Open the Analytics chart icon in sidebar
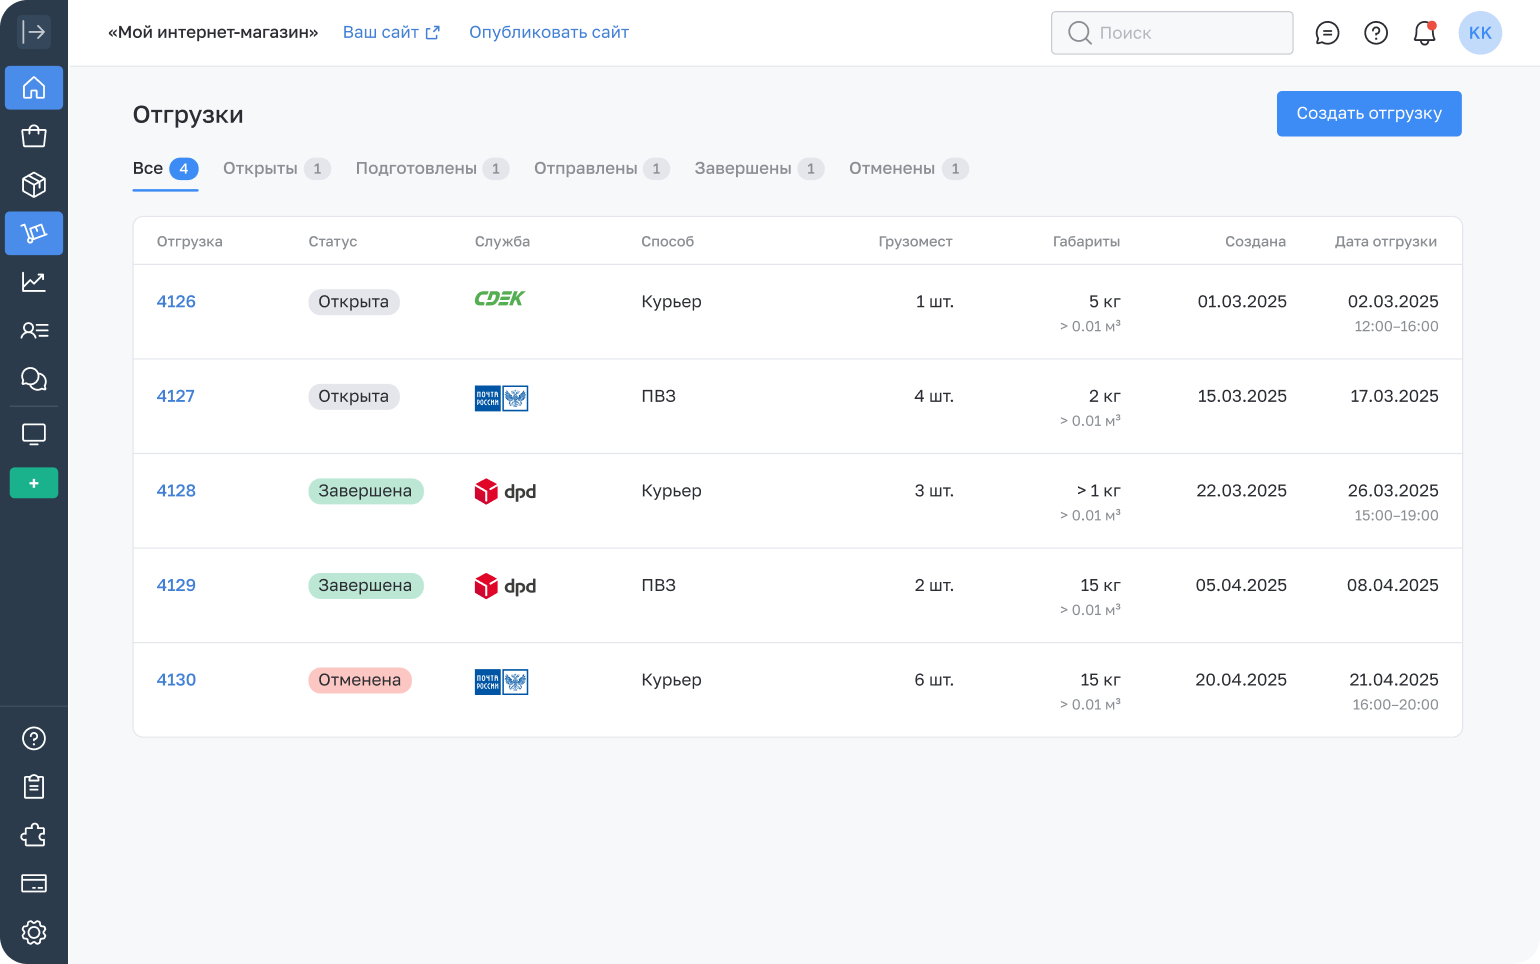 (x=34, y=282)
